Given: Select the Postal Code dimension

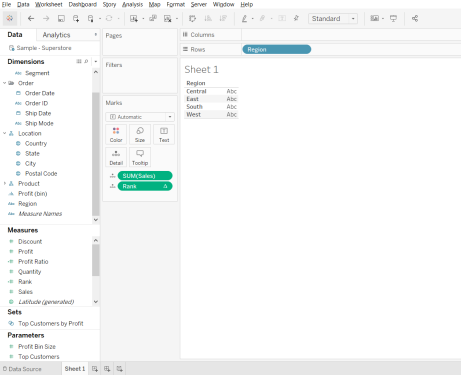Looking at the screenshot, I should (41, 173).
